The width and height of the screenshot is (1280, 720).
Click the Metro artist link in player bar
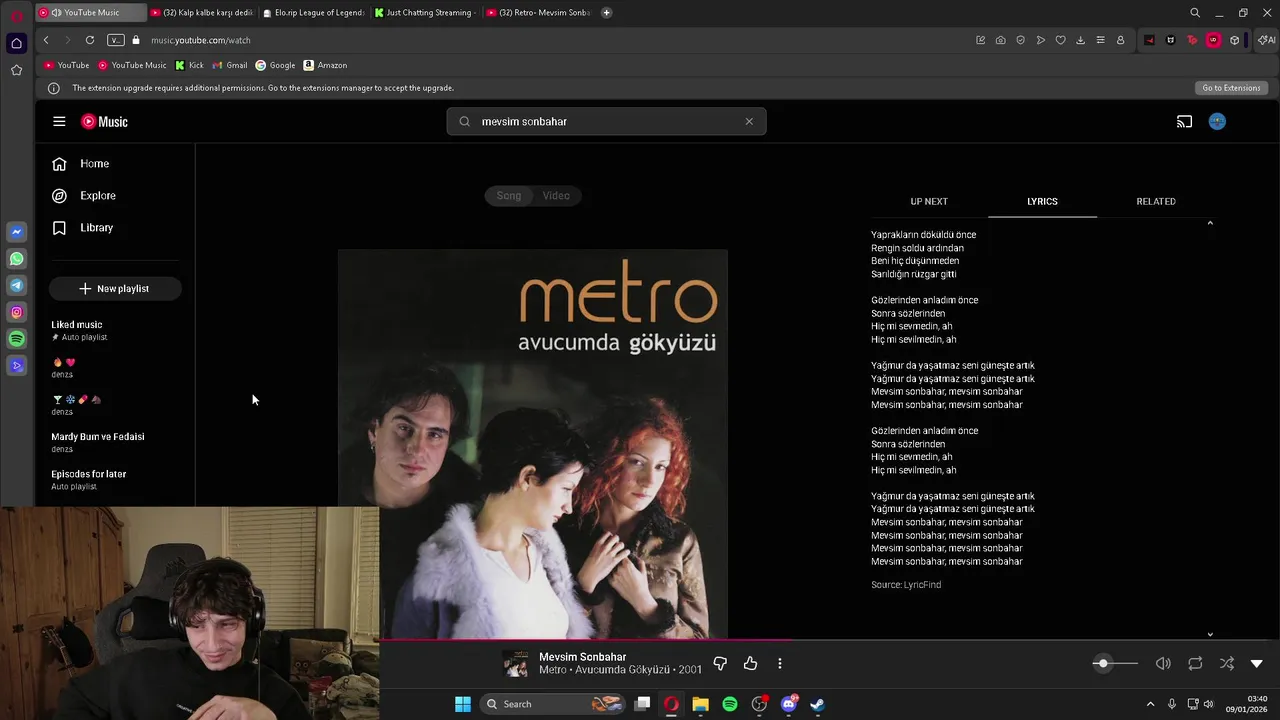point(552,670)
